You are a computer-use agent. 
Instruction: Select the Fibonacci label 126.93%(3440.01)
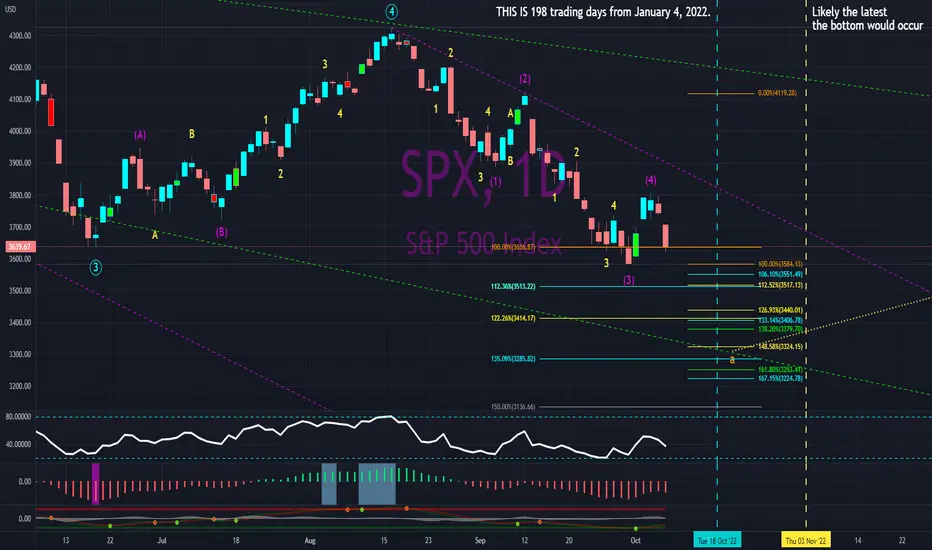click(780, 310)
